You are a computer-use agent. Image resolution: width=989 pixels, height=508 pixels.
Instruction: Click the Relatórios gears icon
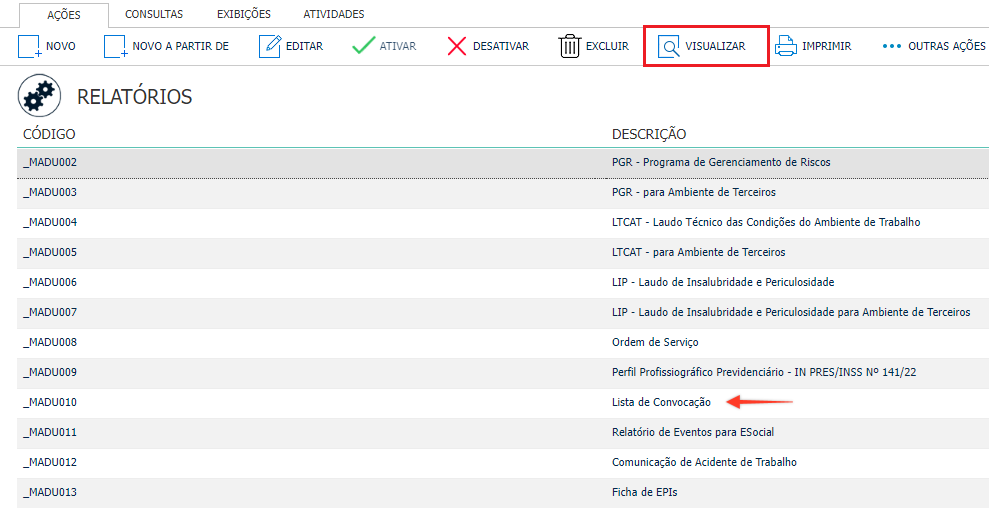point(39,96)
